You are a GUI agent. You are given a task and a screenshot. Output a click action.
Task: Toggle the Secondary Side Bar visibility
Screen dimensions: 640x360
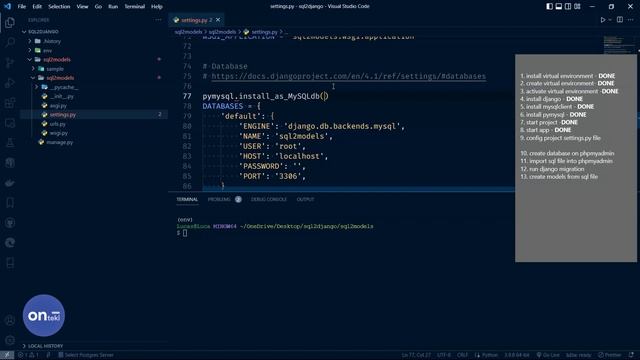tap(568, 7)
